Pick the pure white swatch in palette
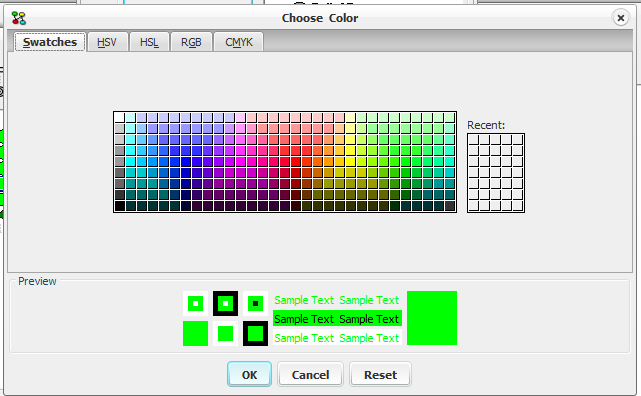This screenshot has width=641, height=396. 119,118
